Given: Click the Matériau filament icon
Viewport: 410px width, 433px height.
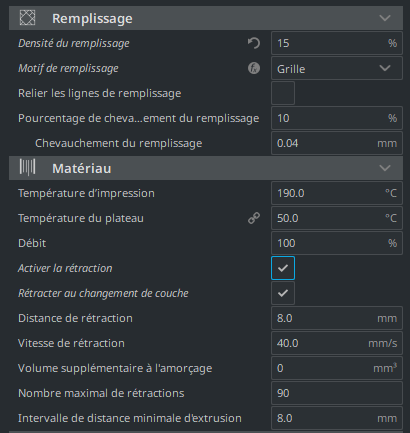Looking at the screenshot, I should (27, 167).
